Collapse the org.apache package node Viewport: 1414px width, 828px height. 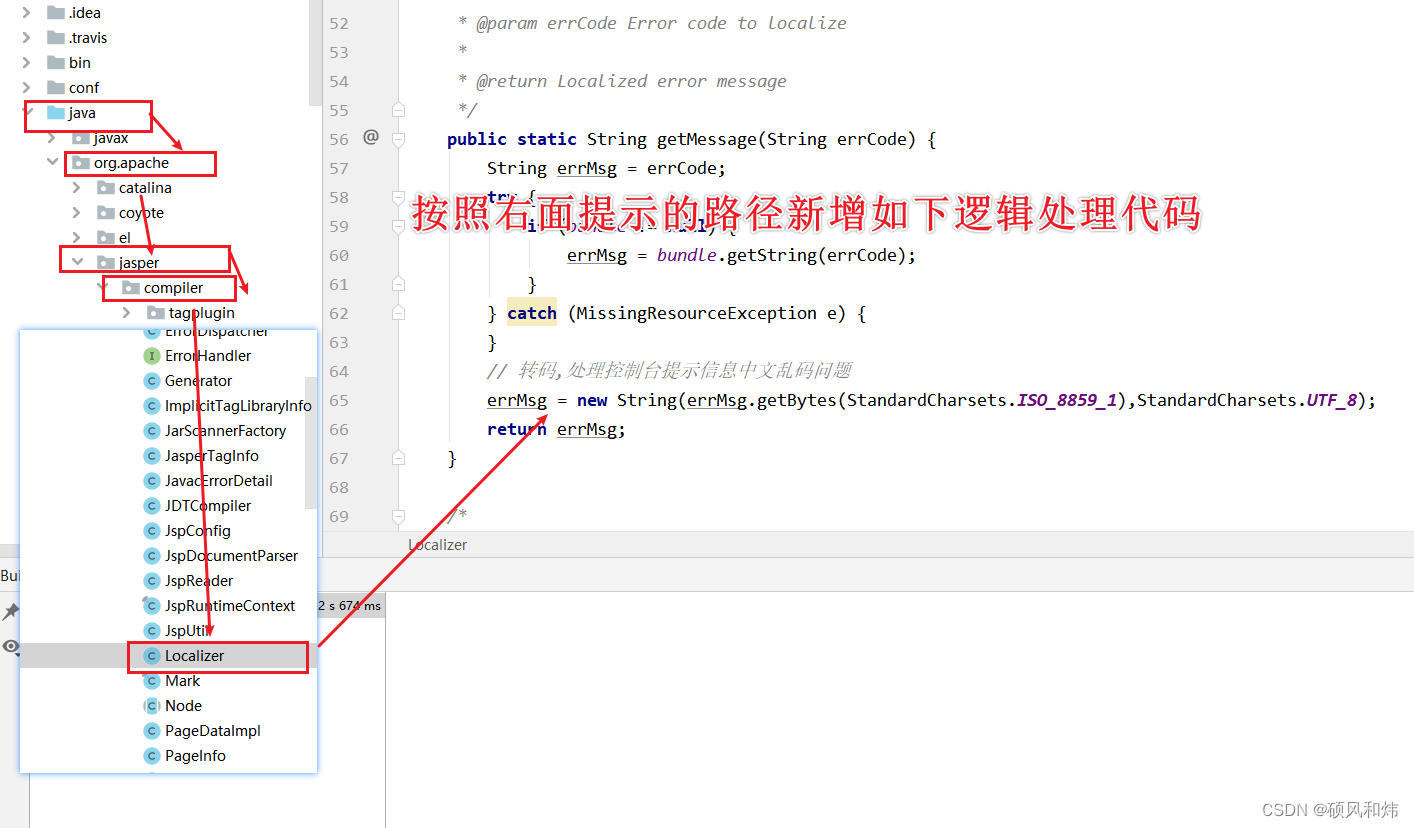point(52,163)
